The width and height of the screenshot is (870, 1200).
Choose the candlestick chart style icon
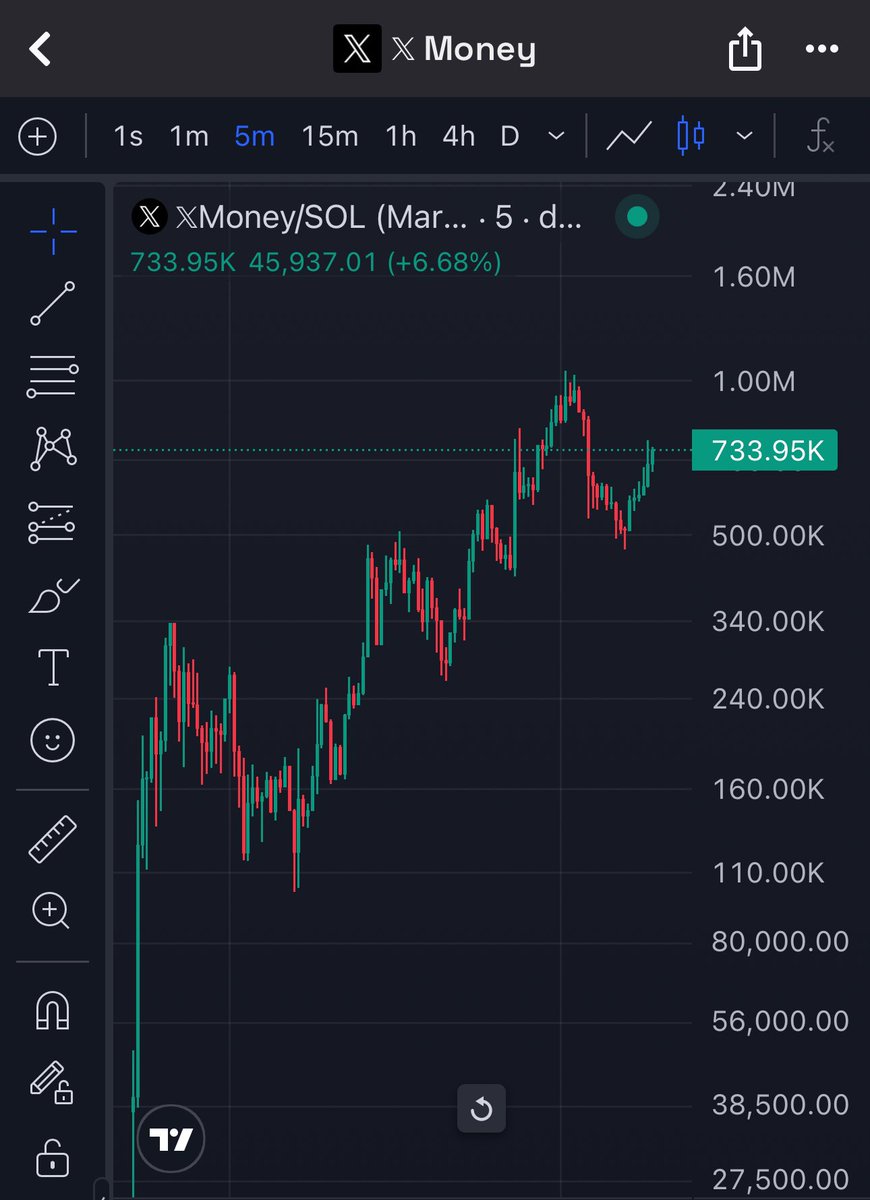tap(691, 136)
